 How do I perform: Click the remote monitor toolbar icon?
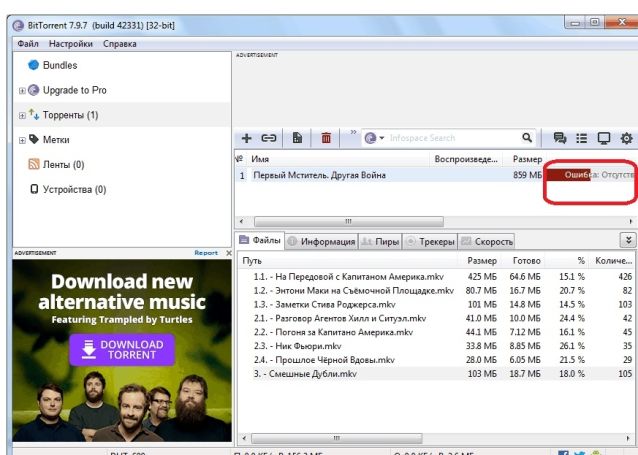click(x=604, y=138)
